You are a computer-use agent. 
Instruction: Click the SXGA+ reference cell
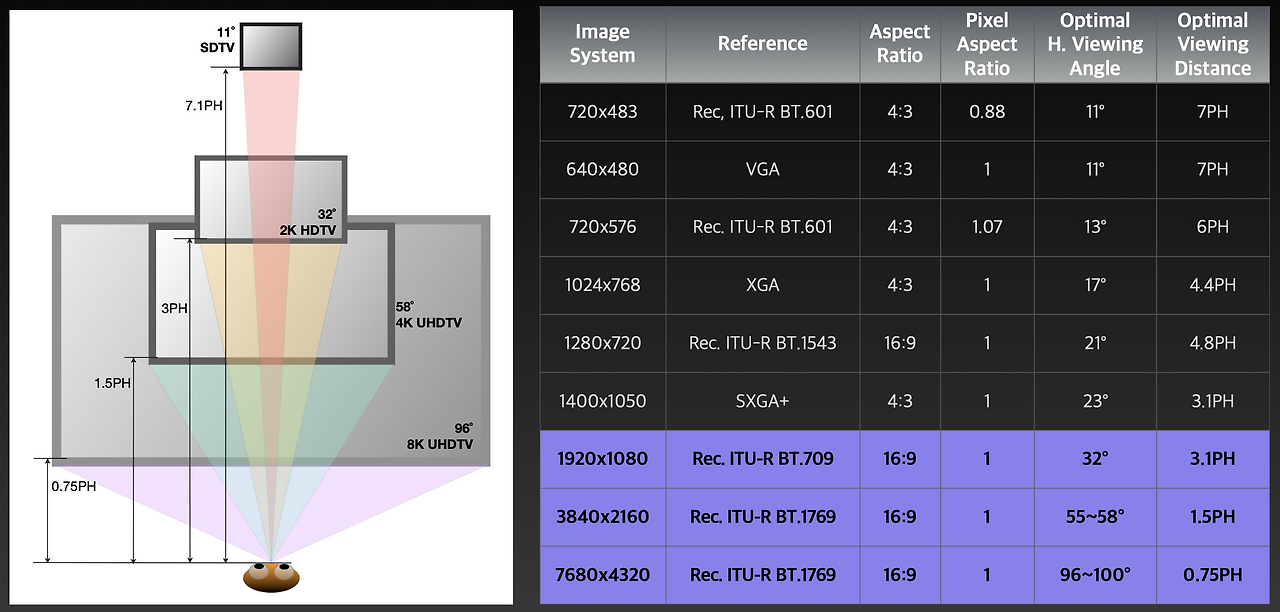coord(762,401)
